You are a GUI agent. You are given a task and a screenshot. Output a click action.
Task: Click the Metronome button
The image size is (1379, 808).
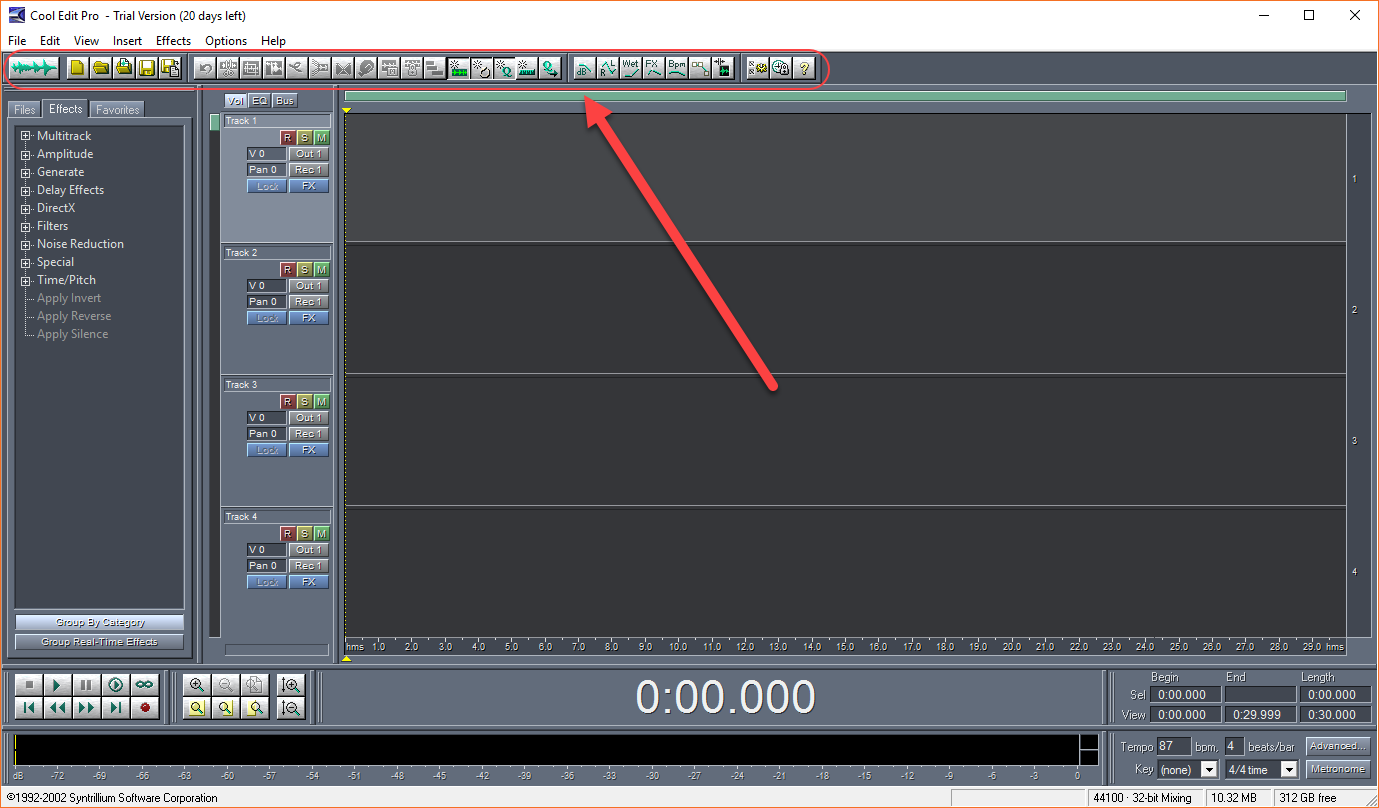(x=1338, y=769)
